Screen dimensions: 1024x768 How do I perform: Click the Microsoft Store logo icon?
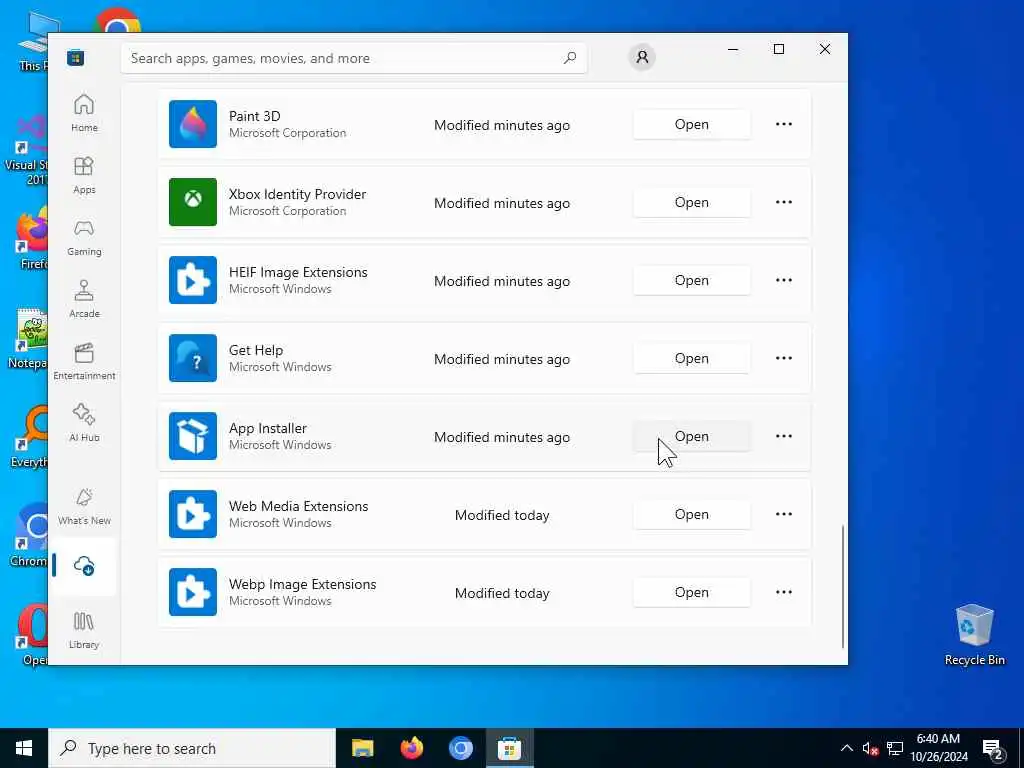tap(75, 58)
